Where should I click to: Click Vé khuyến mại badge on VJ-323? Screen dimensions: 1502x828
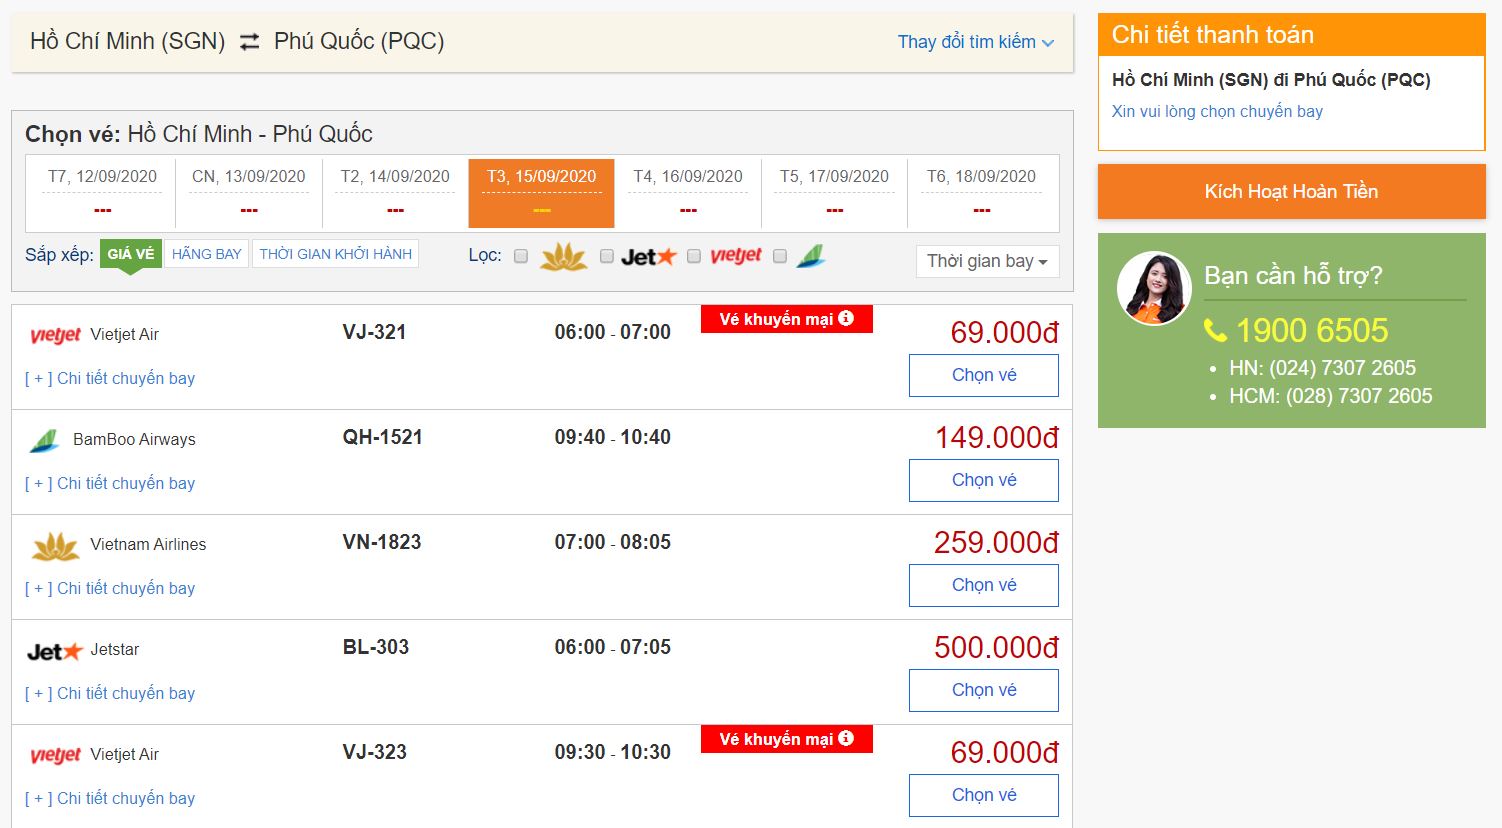pos(787,739)
